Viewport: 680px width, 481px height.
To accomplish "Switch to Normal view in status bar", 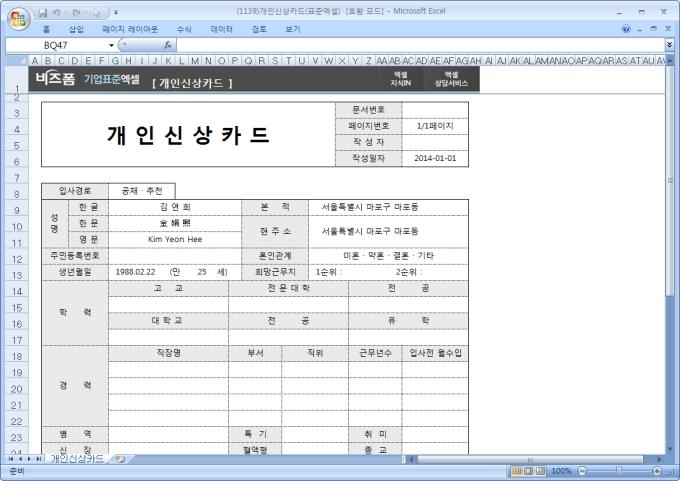I will (517, 471).
